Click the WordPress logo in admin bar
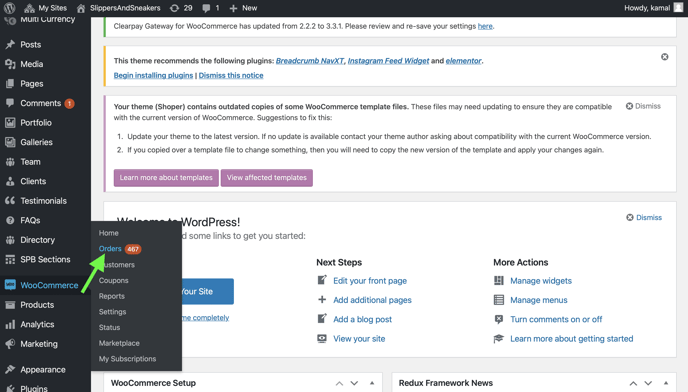Screen dimensions: 688x392 10,8
